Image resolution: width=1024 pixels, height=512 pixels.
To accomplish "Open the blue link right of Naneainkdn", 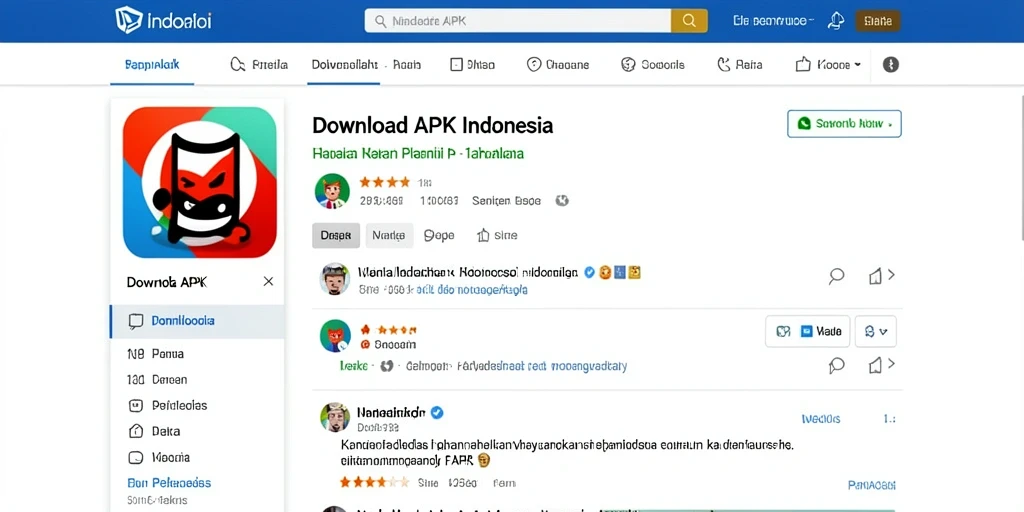I will click(820, 419).
